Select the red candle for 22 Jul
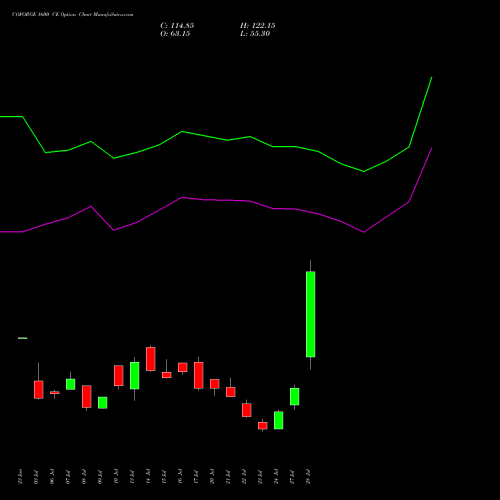Screen dimensions: 500x500 point(247,410)
